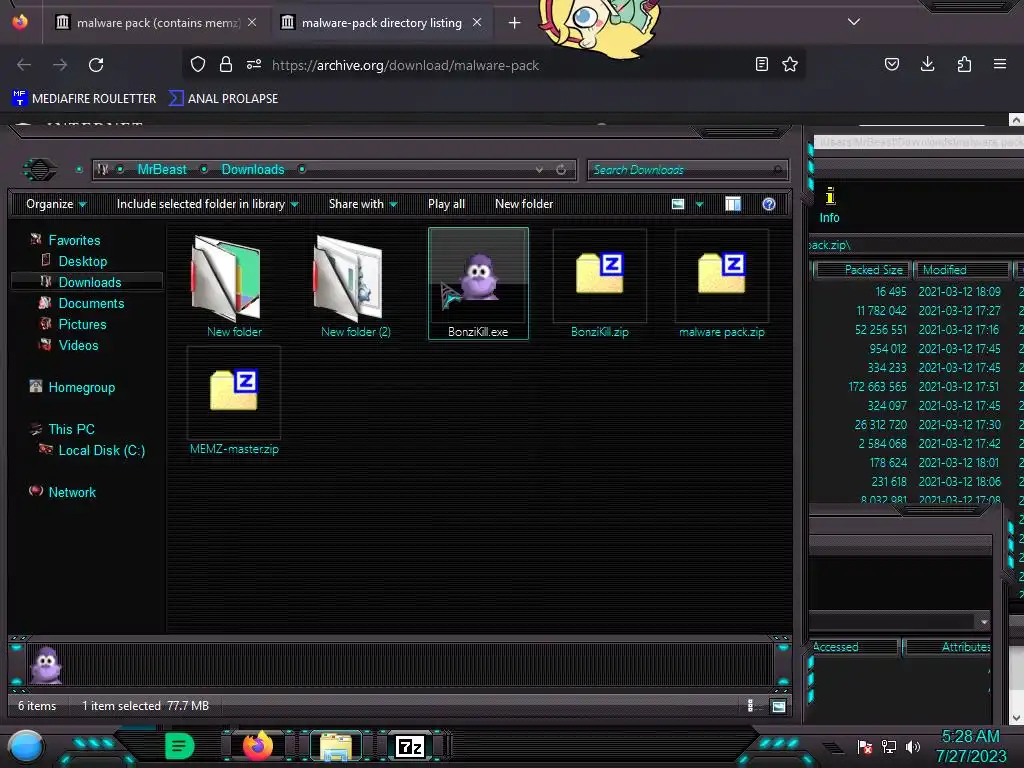
Task: Expand the Explorer address history dropdown
Action: pyautogui.click(x=539, y=170)
